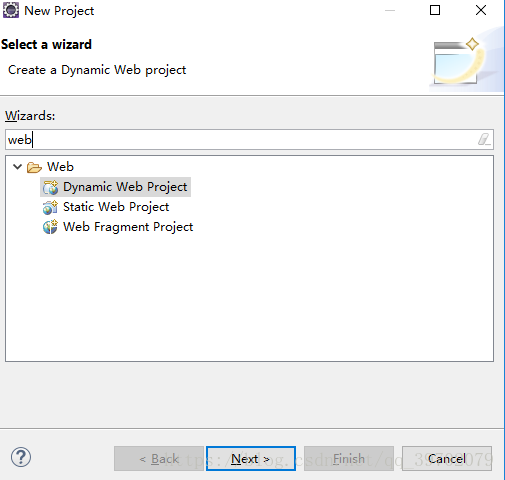Click the Web Fragment Project icon
Screen dimensions: 505x480
tap(50, 227)
